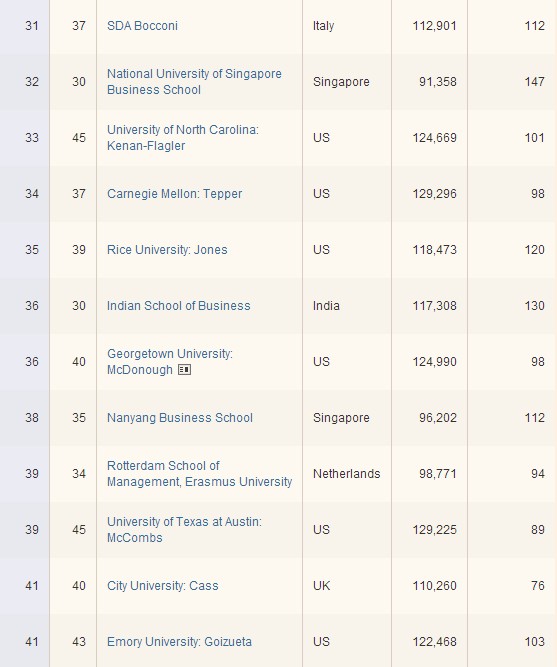This screenshot has width=557, height=667.
Task: Click previous rank 34 in the Rotterdam row
Action: 79,474
